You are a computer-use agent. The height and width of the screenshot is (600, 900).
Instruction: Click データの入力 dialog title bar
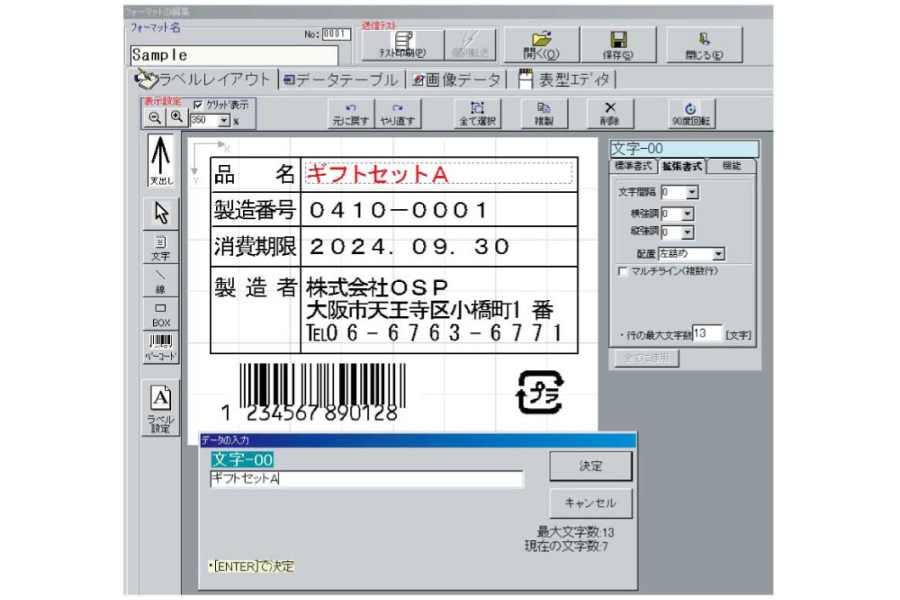418,440
